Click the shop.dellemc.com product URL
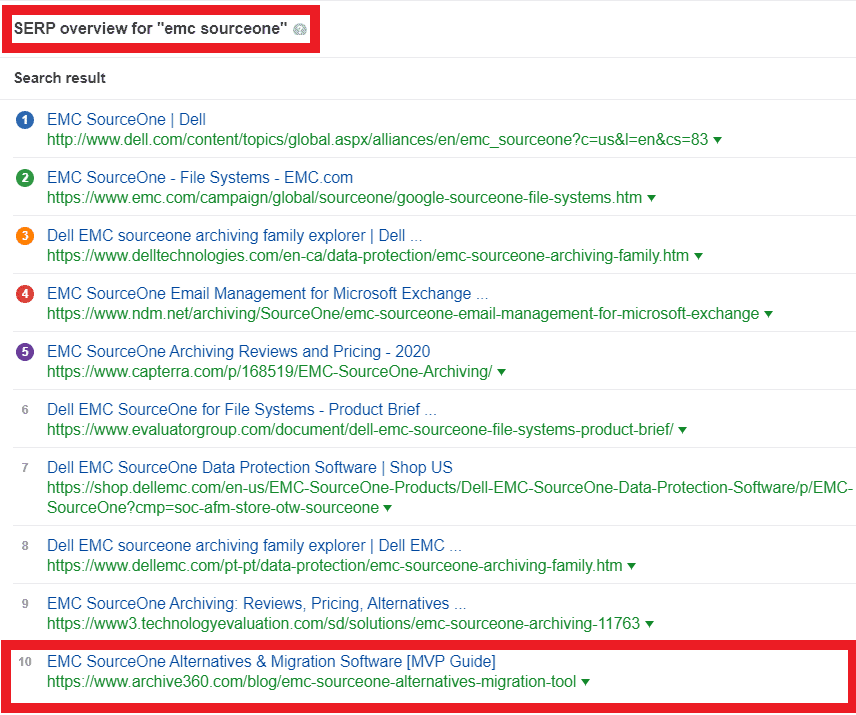 point(450,498)
